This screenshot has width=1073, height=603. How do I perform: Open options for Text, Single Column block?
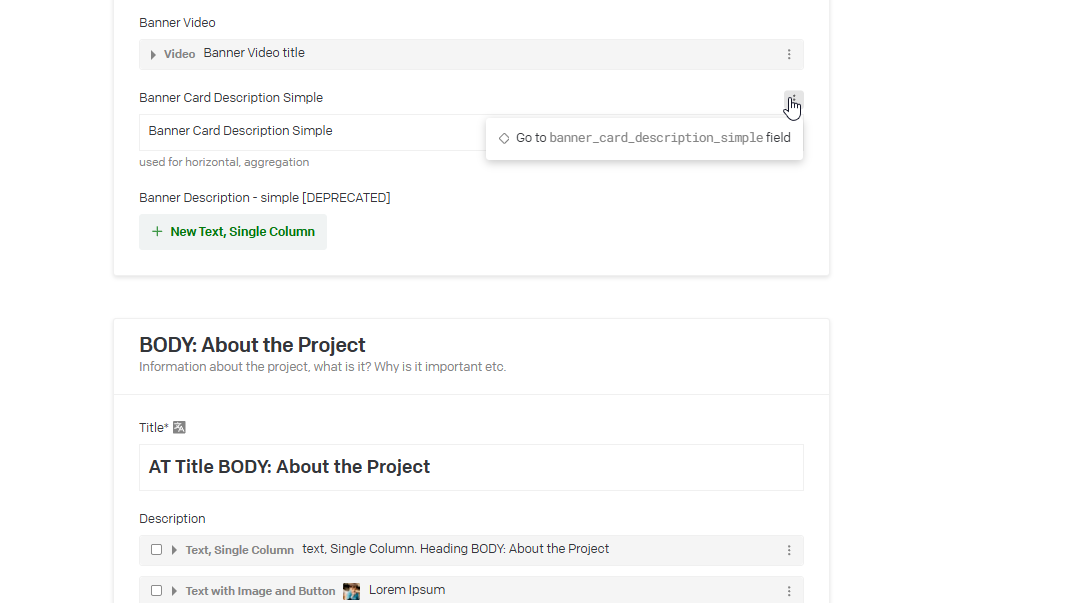click(789, 551)
